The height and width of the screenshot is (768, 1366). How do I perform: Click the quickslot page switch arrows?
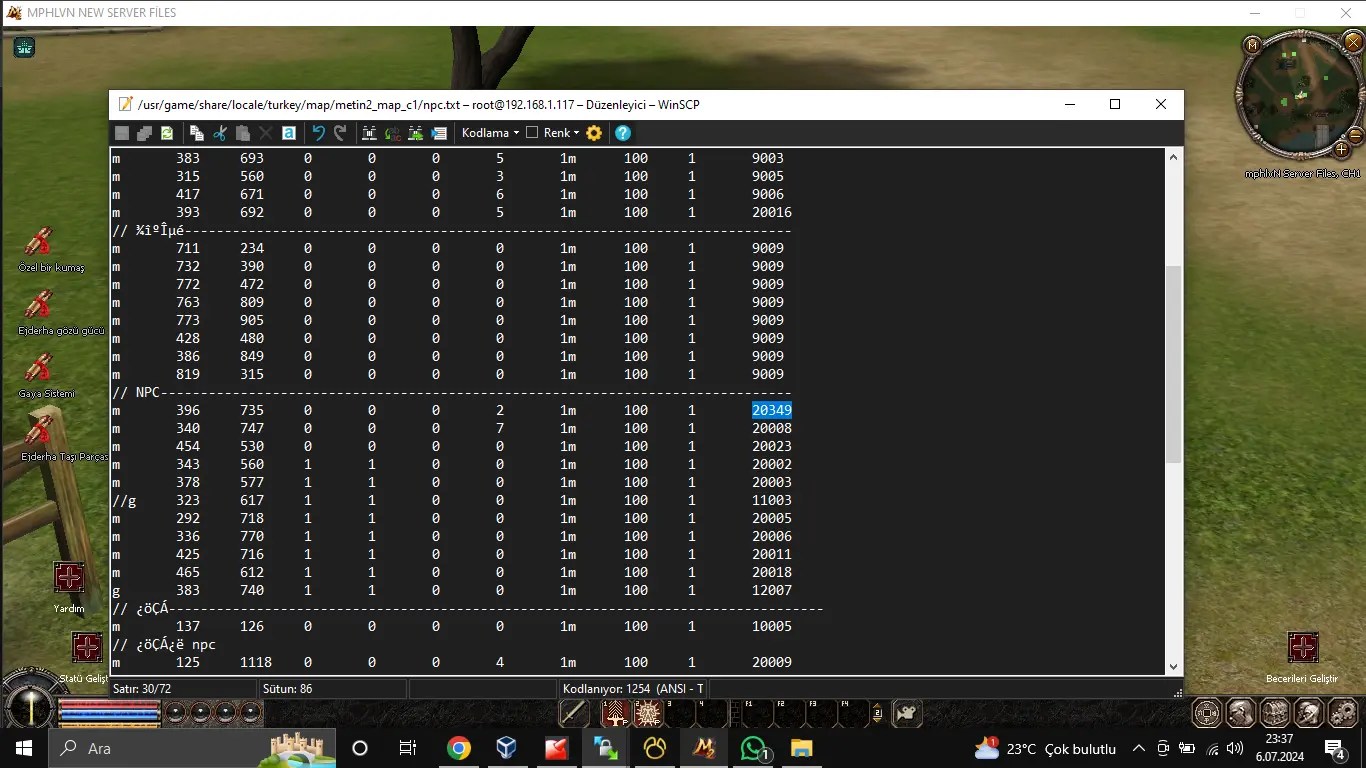tap(877, 714)
